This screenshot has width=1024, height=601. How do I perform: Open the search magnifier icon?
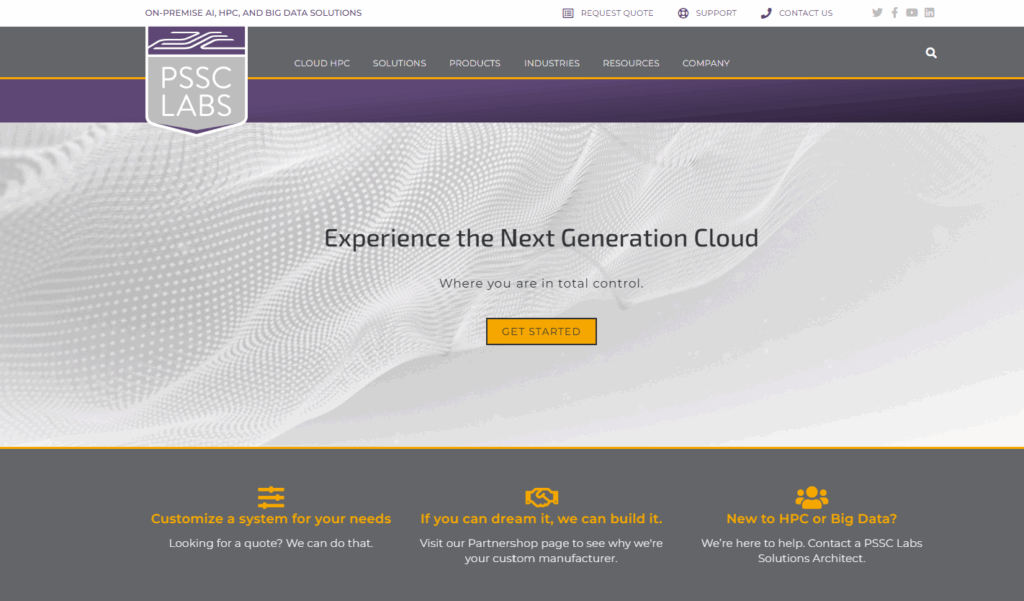coord(931,53)
